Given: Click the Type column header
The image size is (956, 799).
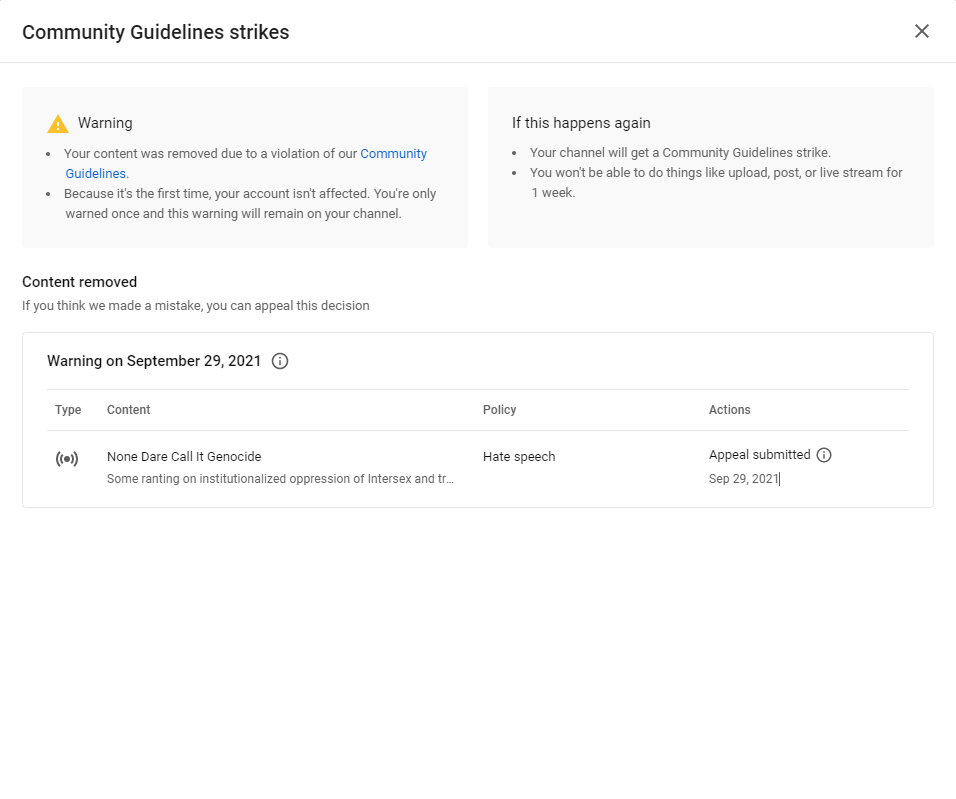Looking at the screenshot, I should pyautogui.click(x=68, y=410).
